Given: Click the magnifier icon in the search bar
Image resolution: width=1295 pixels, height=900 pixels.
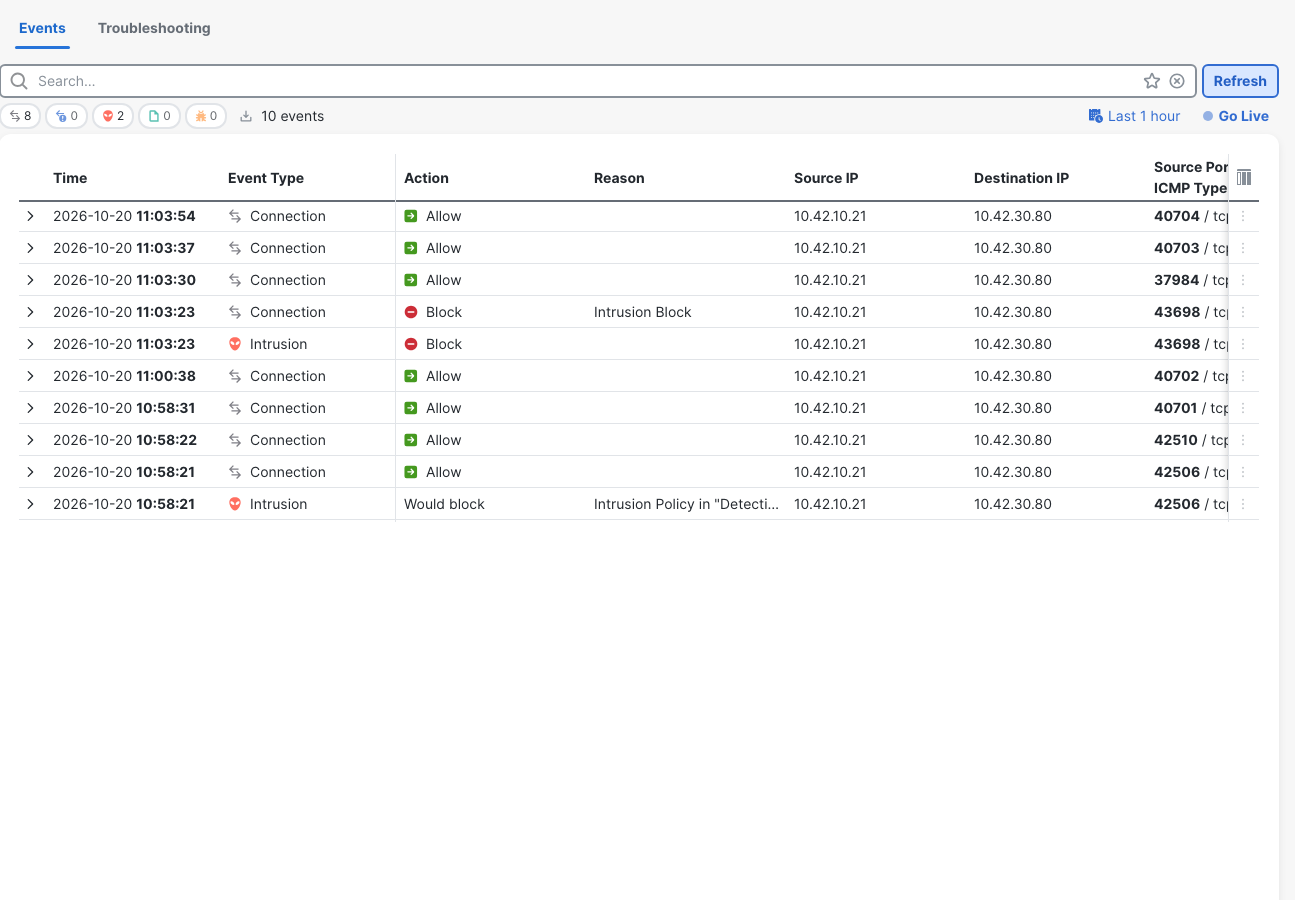Looking at the screenshot, I should (19, 81).
